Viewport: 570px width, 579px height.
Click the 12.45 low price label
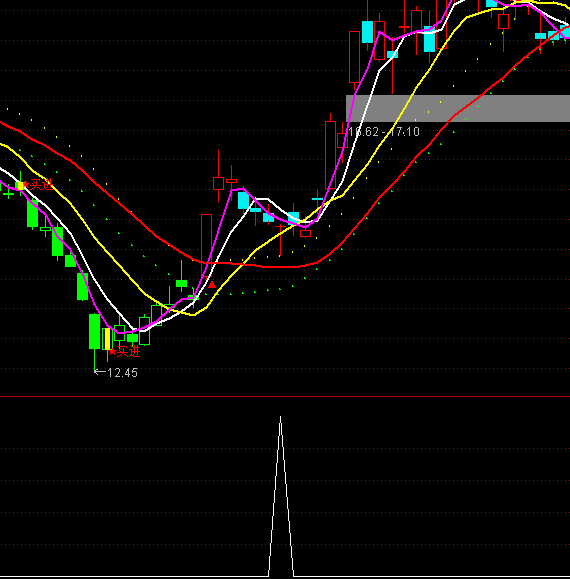pos(116,373)
